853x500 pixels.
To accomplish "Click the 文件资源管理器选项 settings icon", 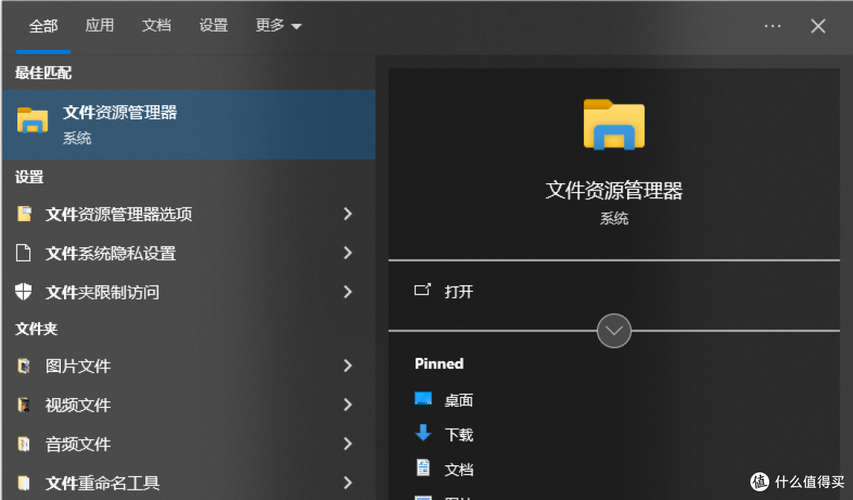I will tap(24, 214).
